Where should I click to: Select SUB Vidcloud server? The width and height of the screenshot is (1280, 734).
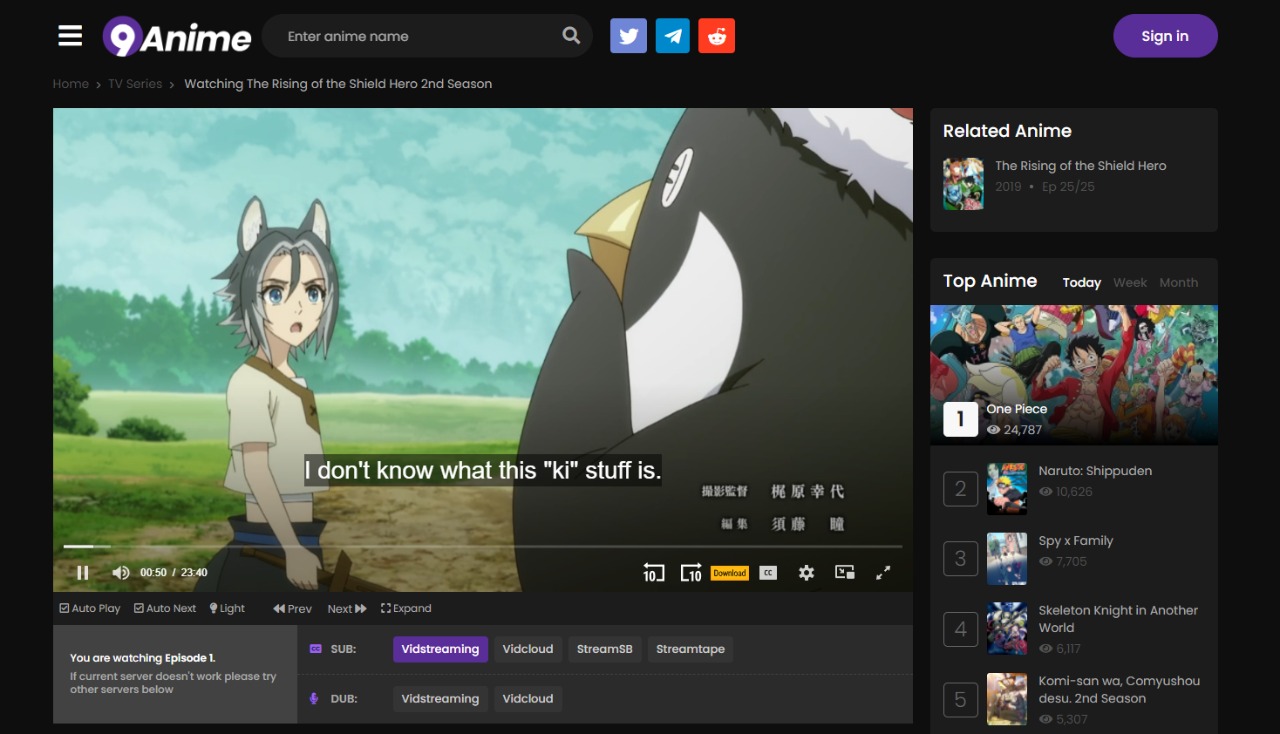528,649
